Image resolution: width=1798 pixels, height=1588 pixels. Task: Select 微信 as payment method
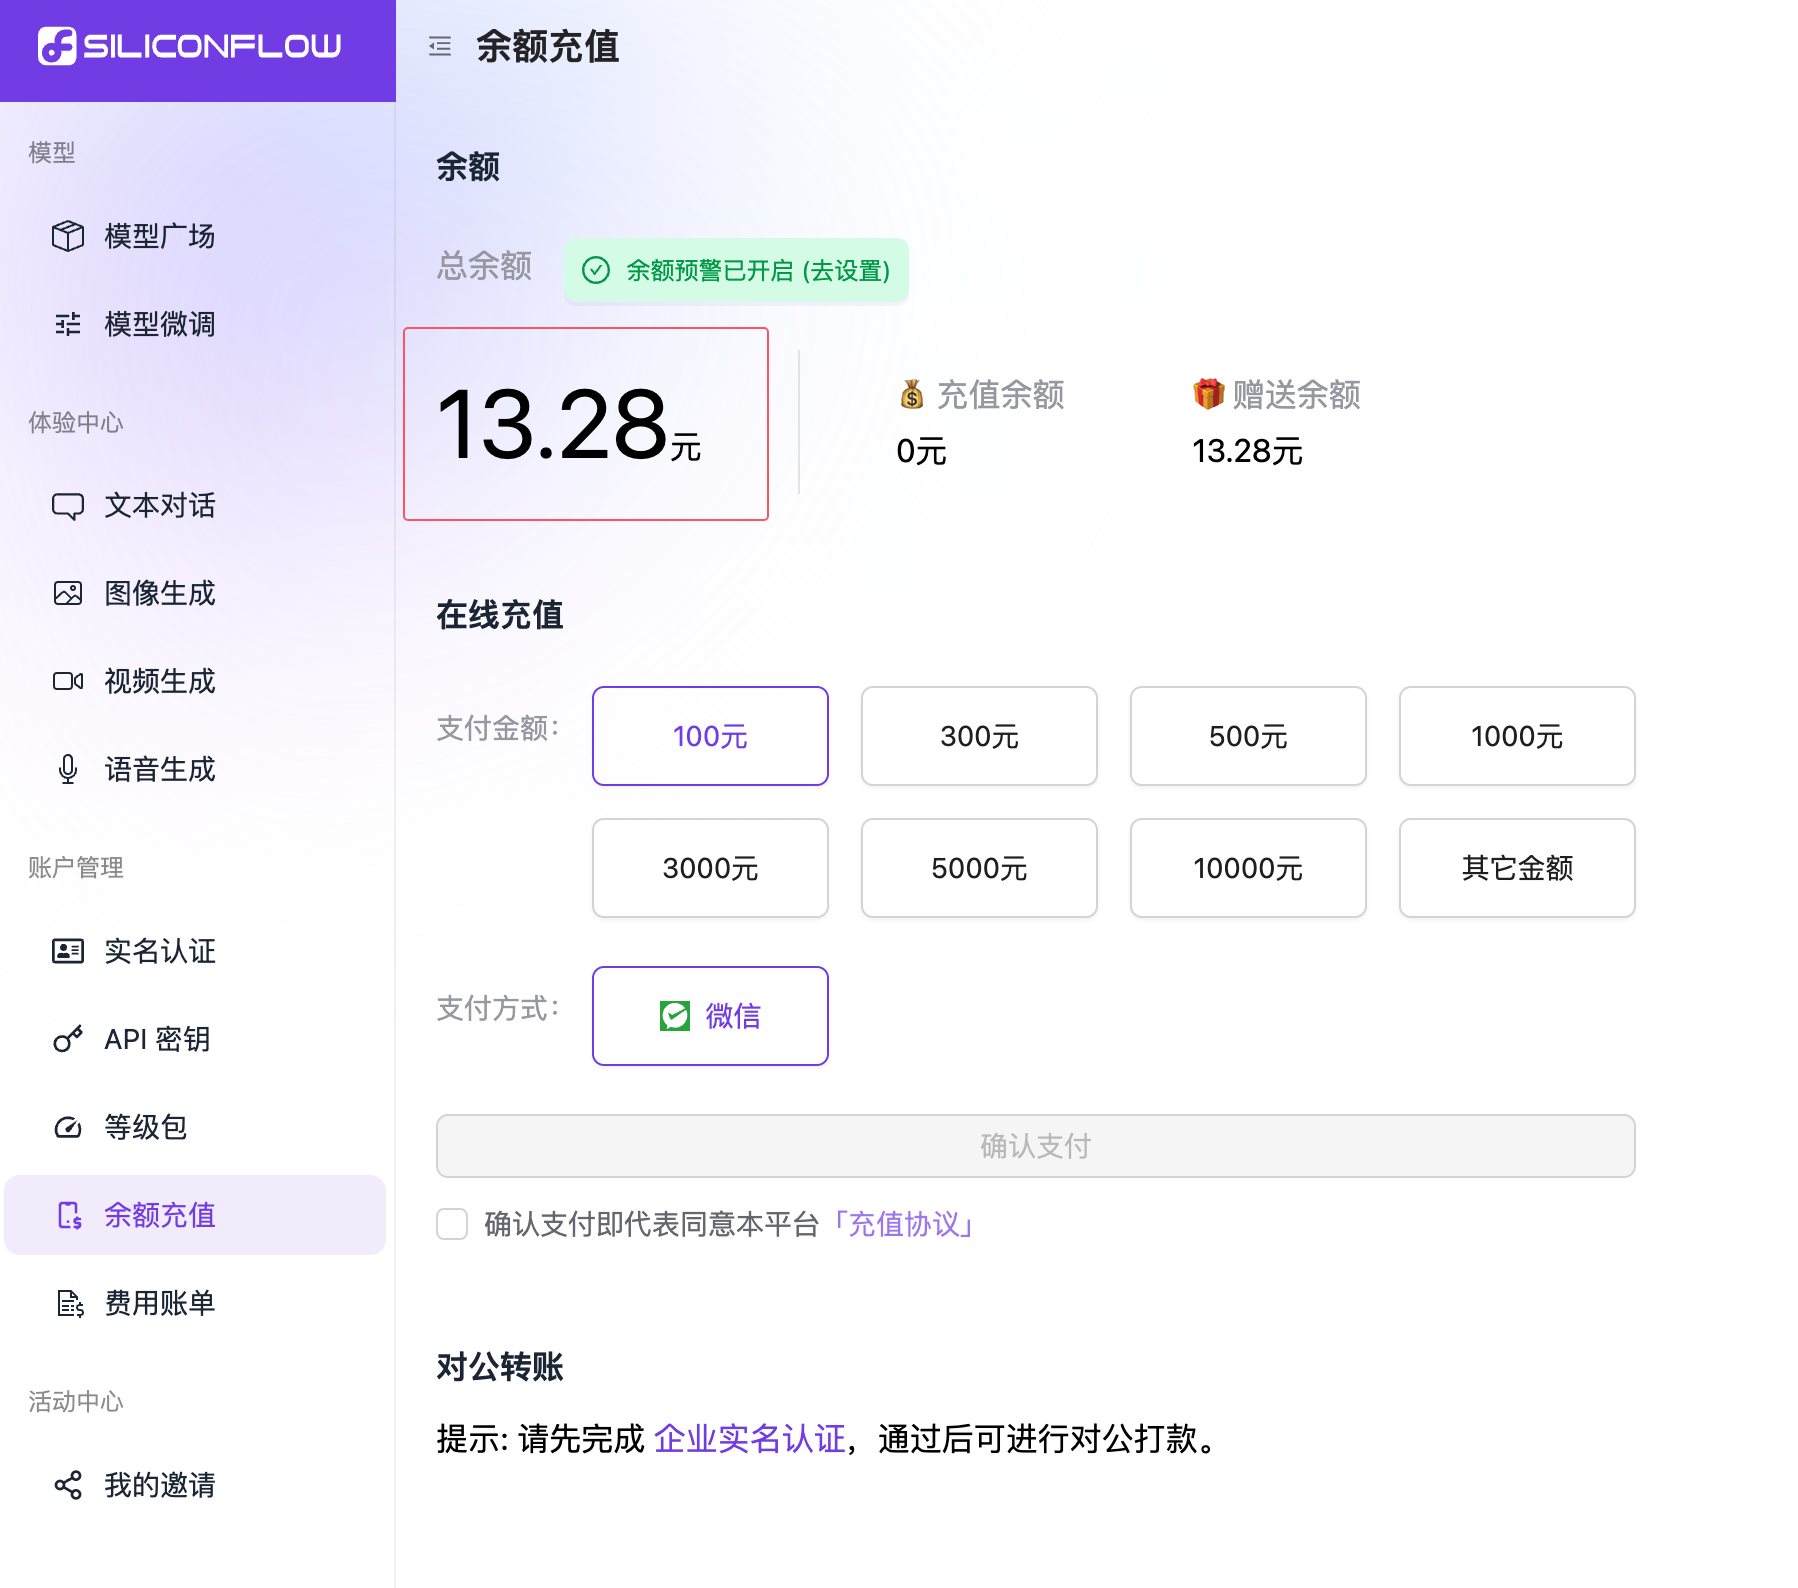coord(710,1016)
